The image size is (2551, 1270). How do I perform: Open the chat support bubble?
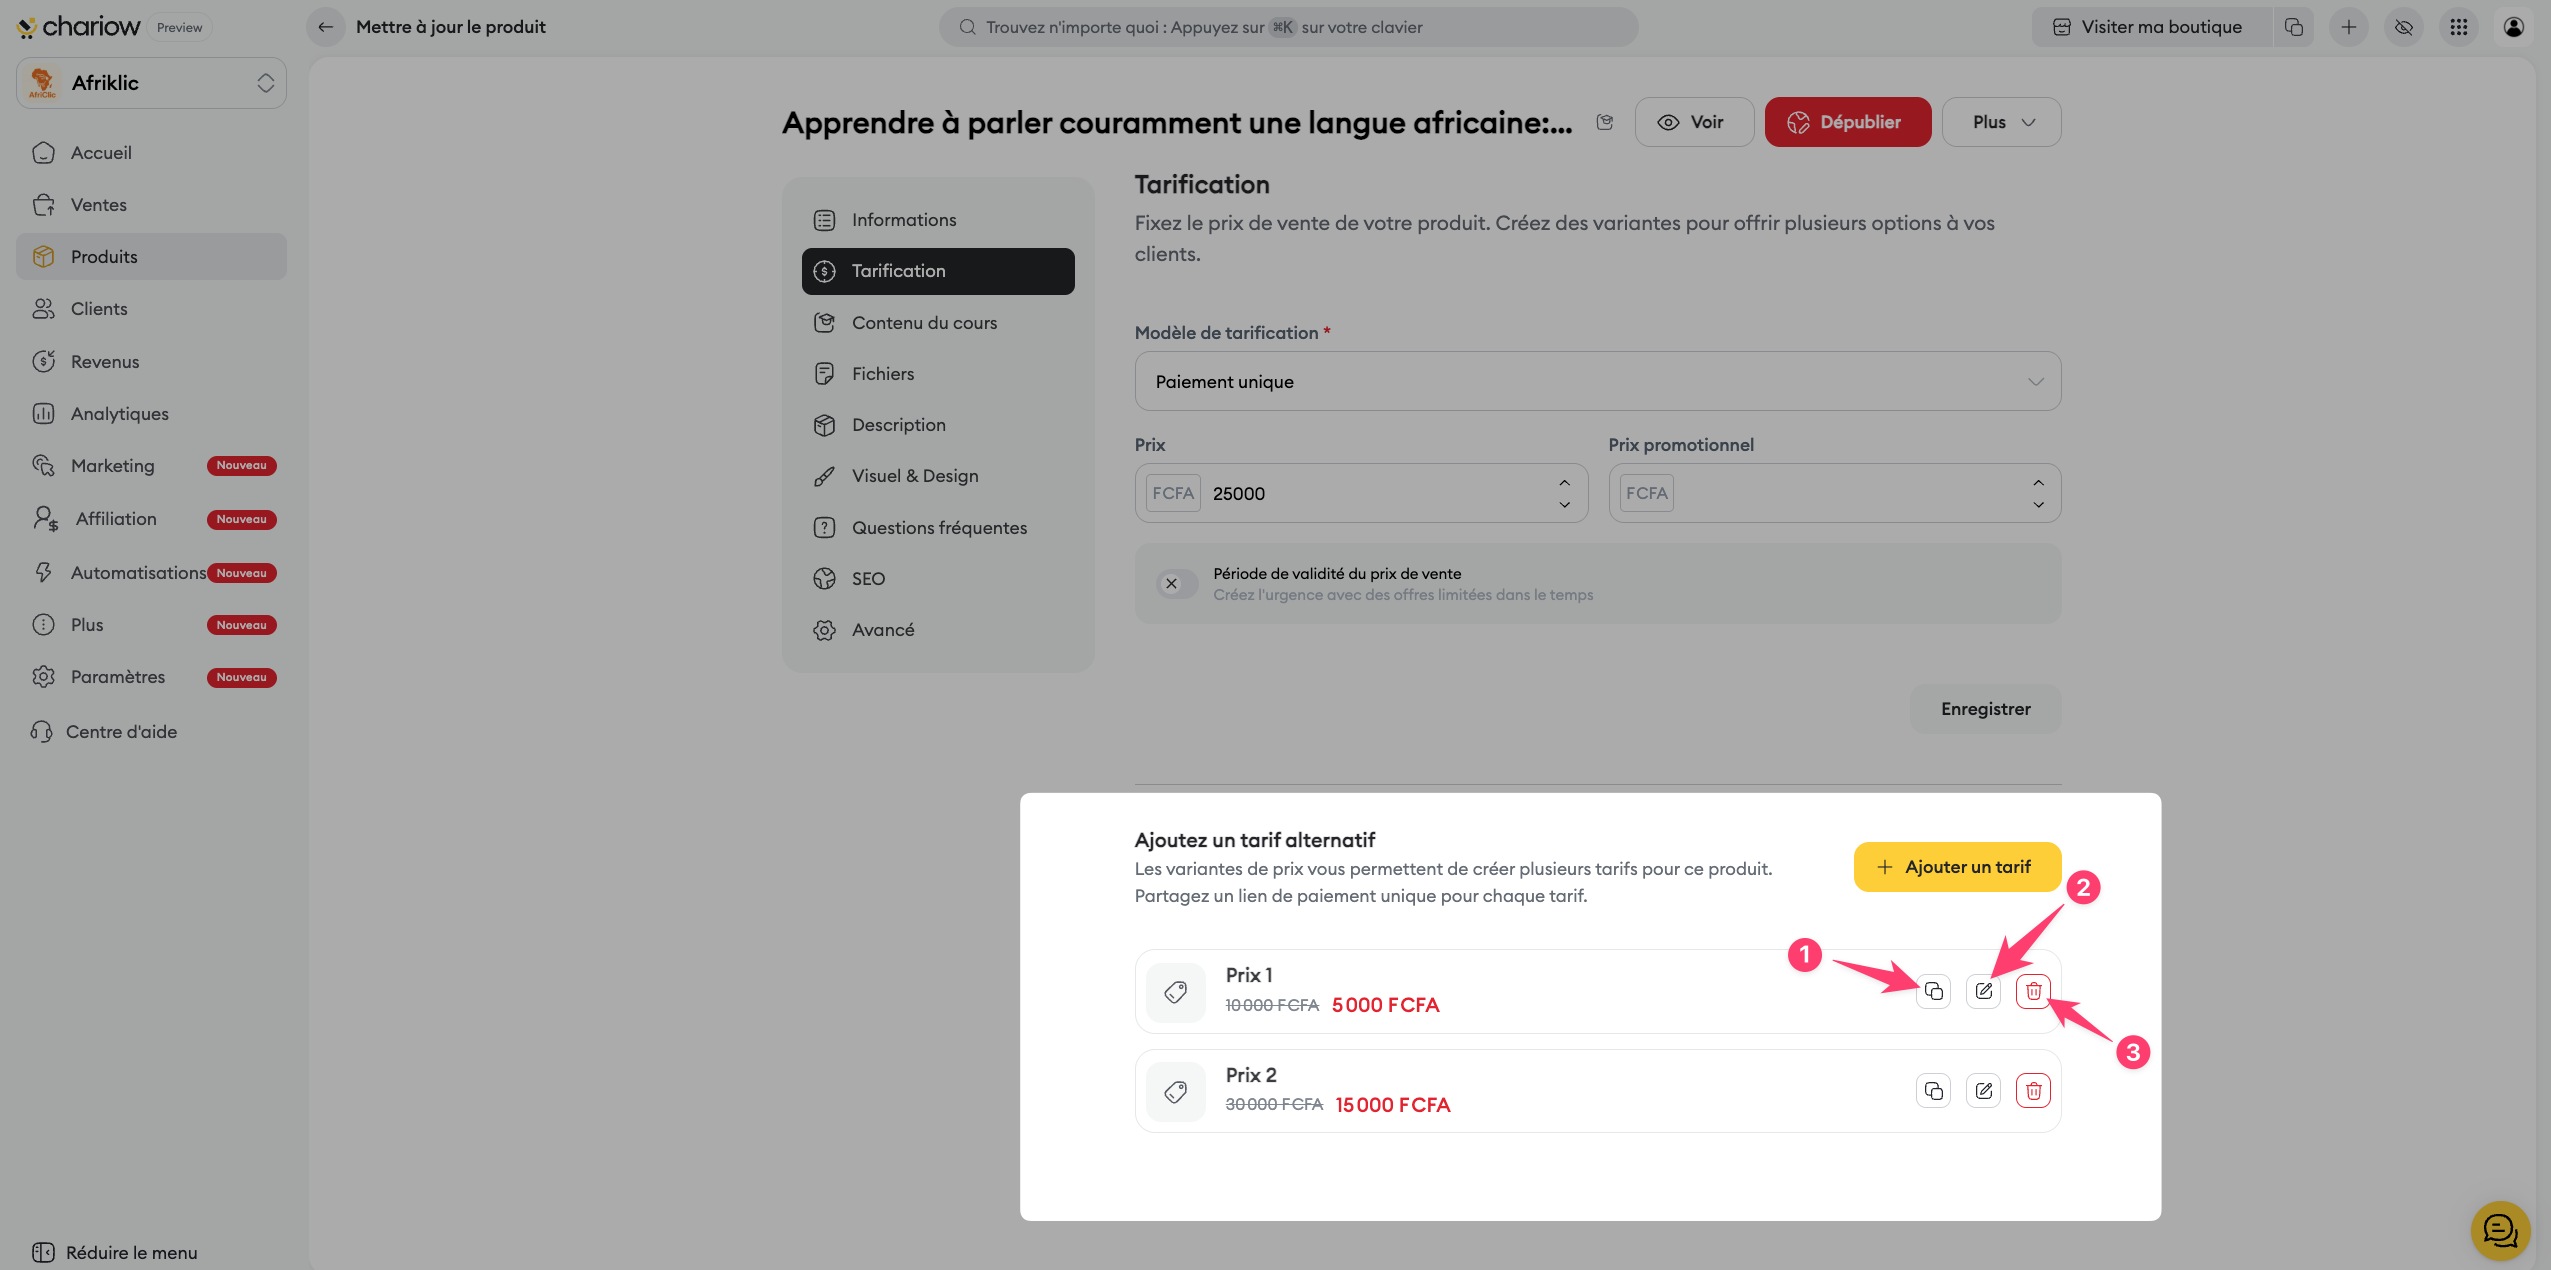(2499, 1230)
